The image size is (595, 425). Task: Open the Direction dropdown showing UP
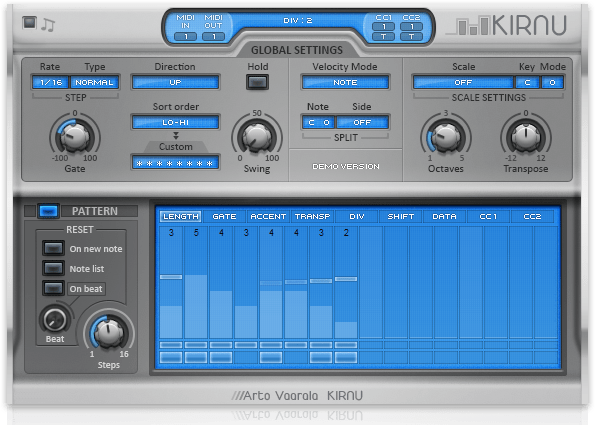click(175, 82)
